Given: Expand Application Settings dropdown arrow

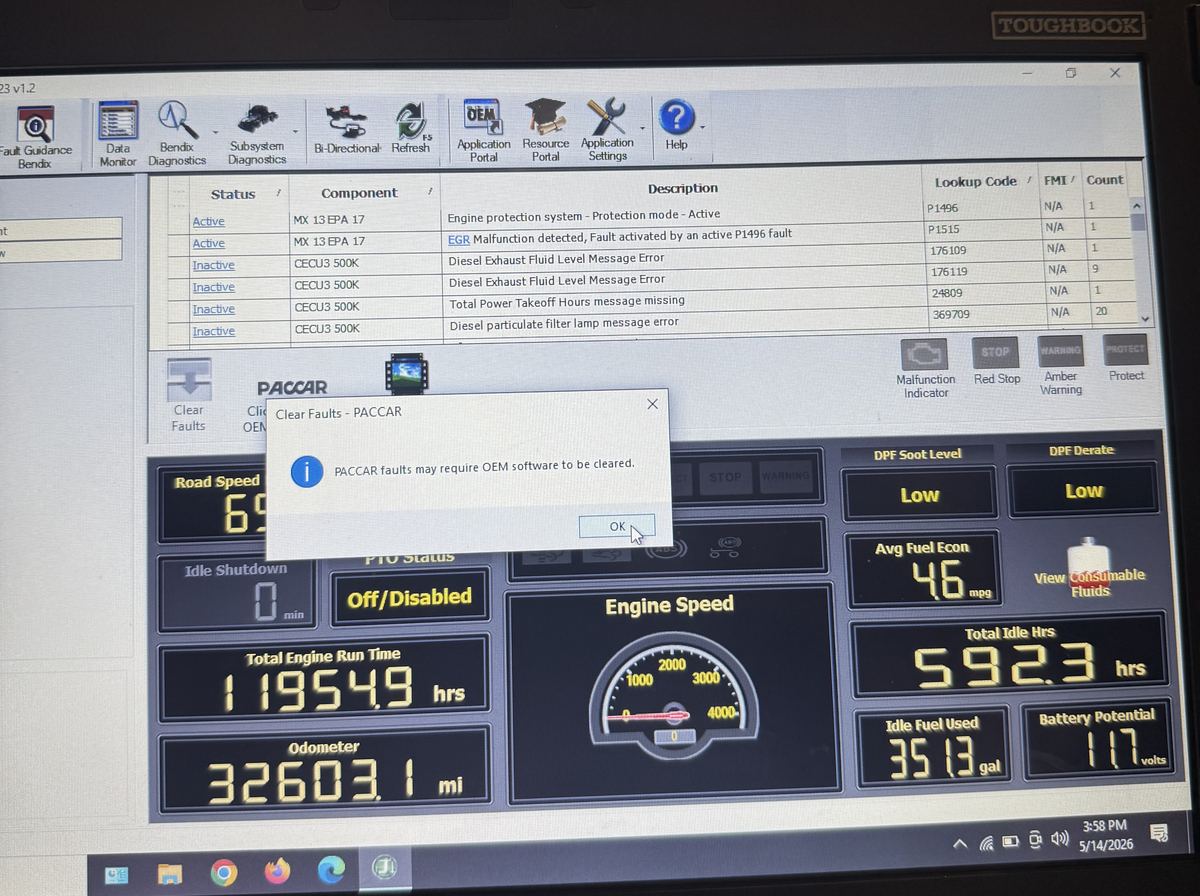Looking at the screenshot, I should [641, 128].
